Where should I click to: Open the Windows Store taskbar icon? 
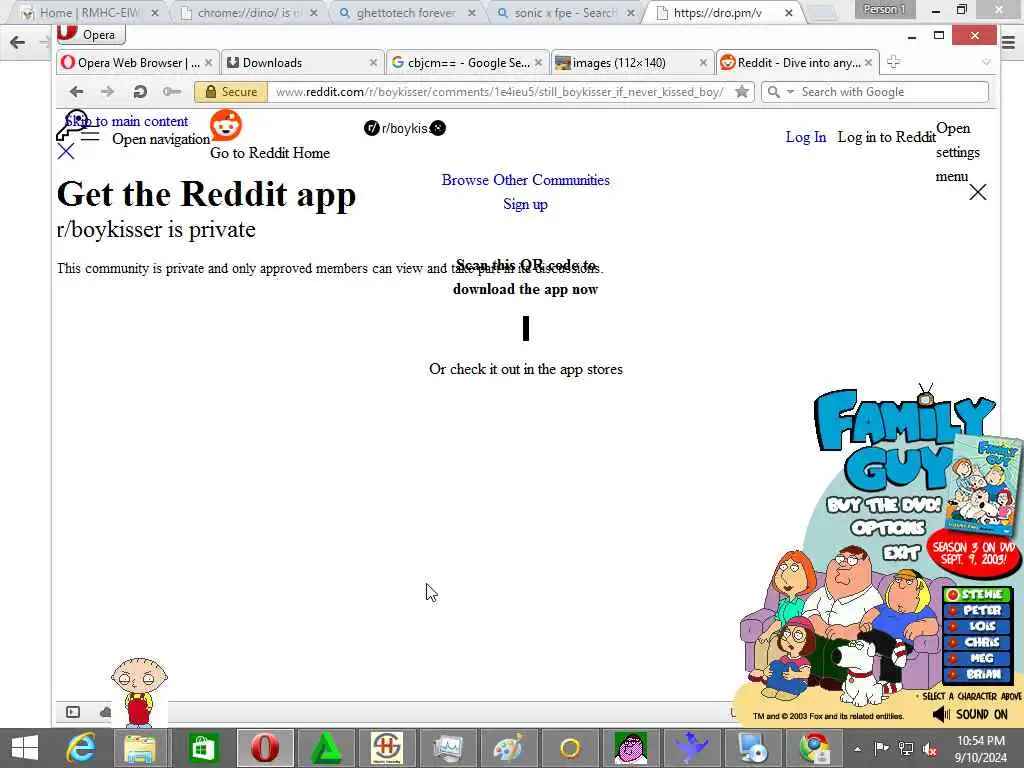pyautogui.click(x=202, y=748)
